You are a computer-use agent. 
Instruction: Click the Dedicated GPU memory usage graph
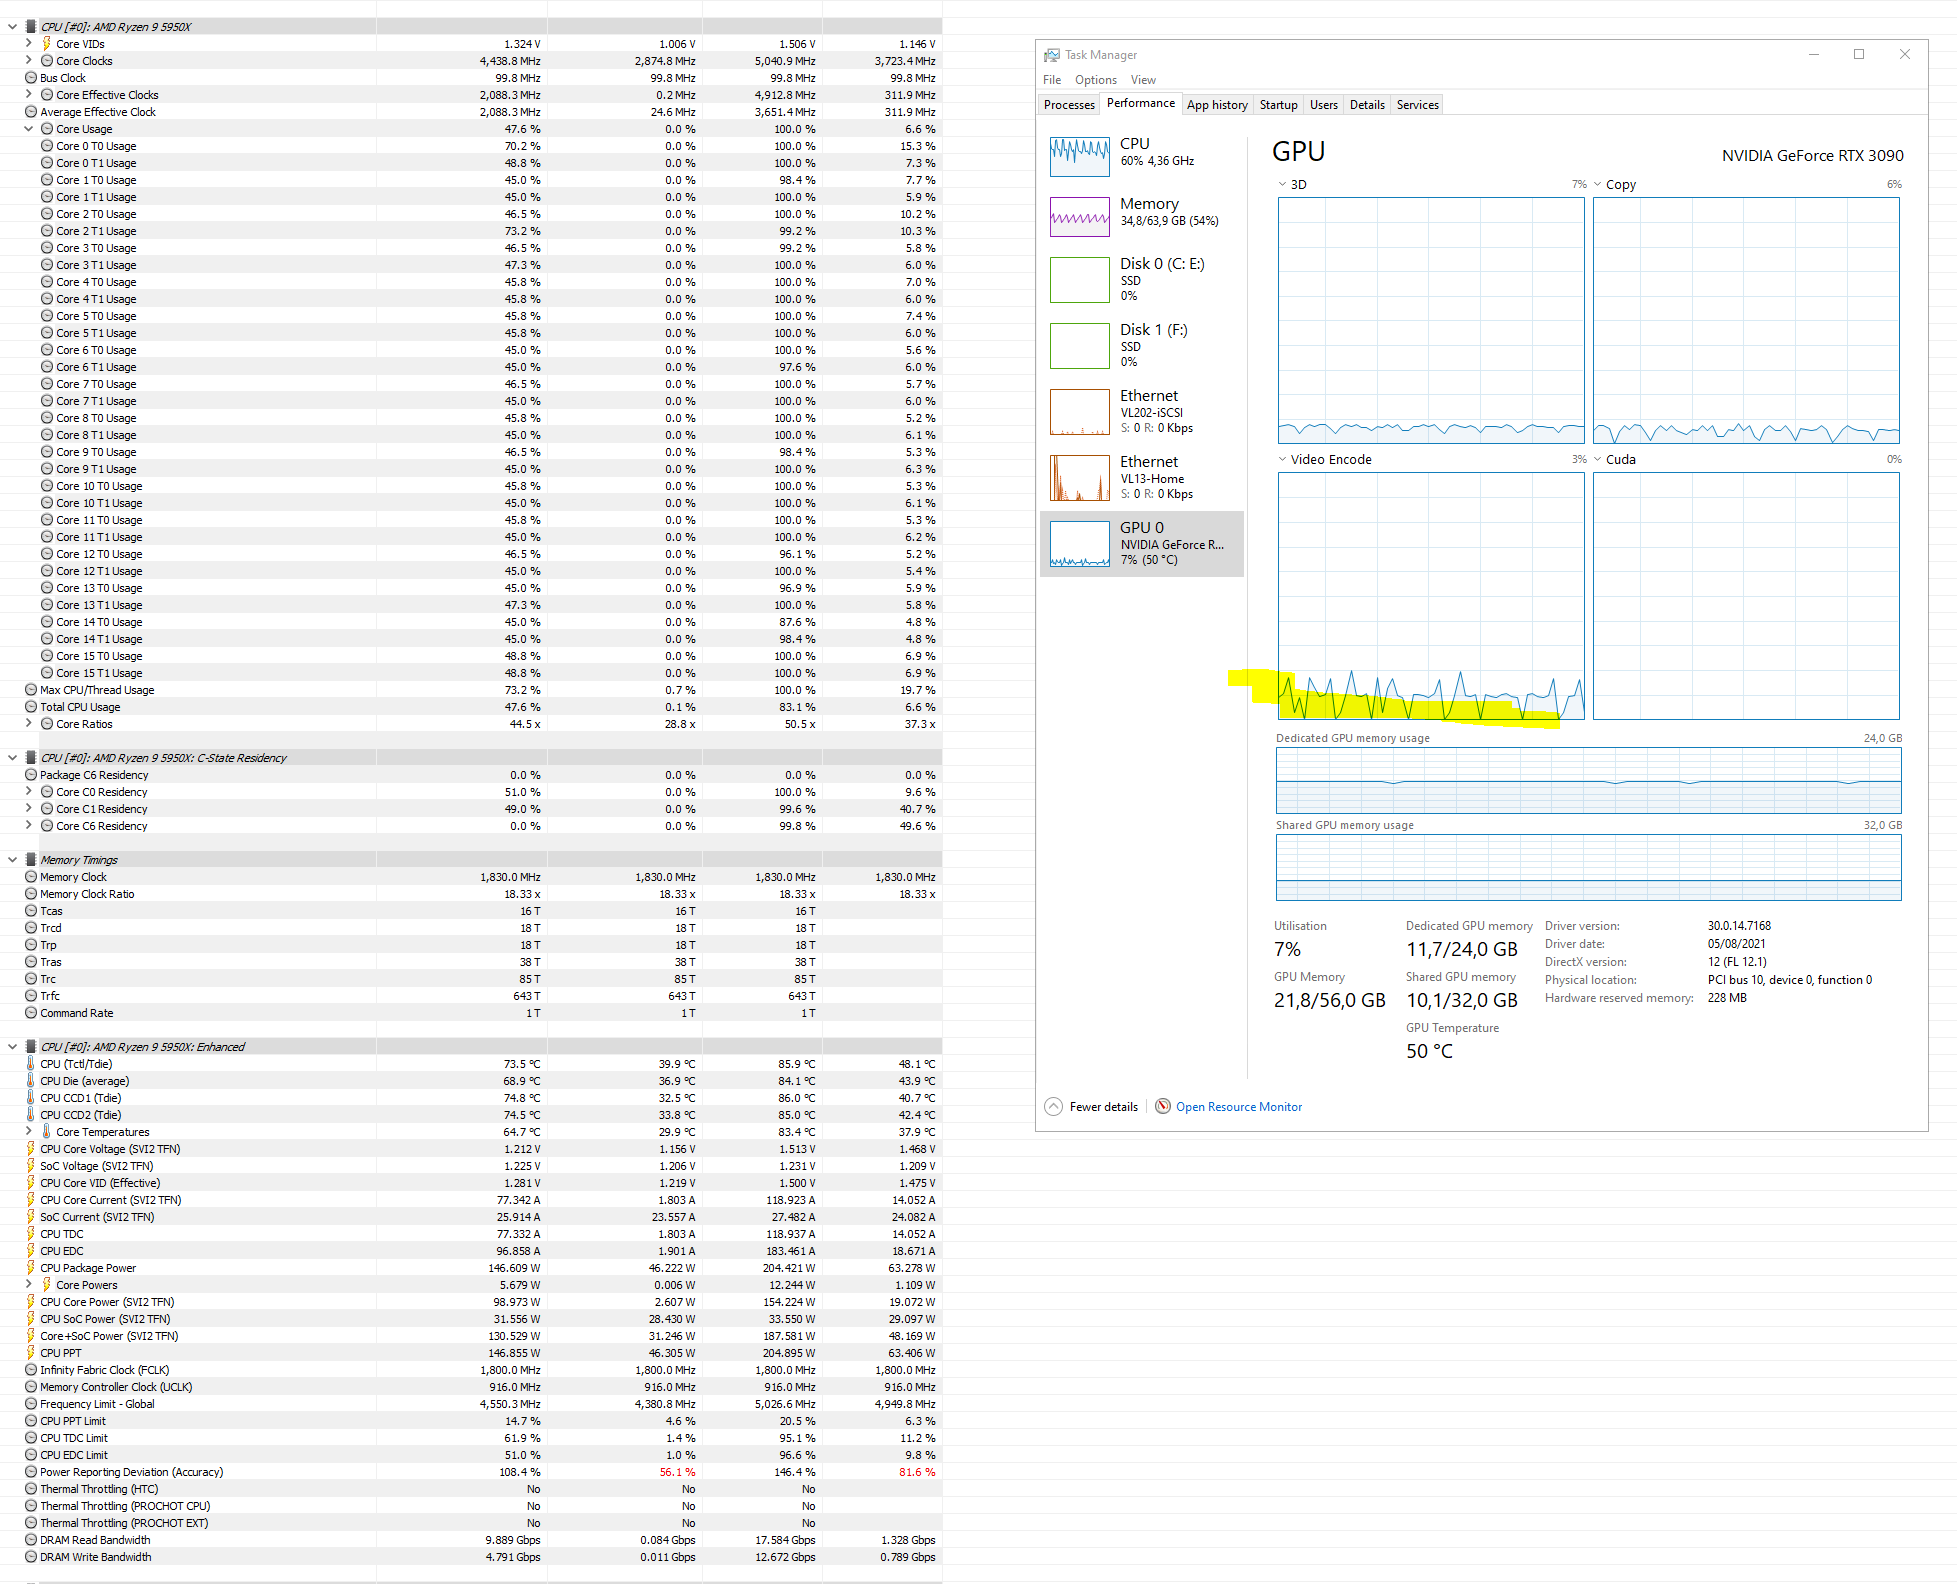pyautogui.click(x=1588, y=780)
